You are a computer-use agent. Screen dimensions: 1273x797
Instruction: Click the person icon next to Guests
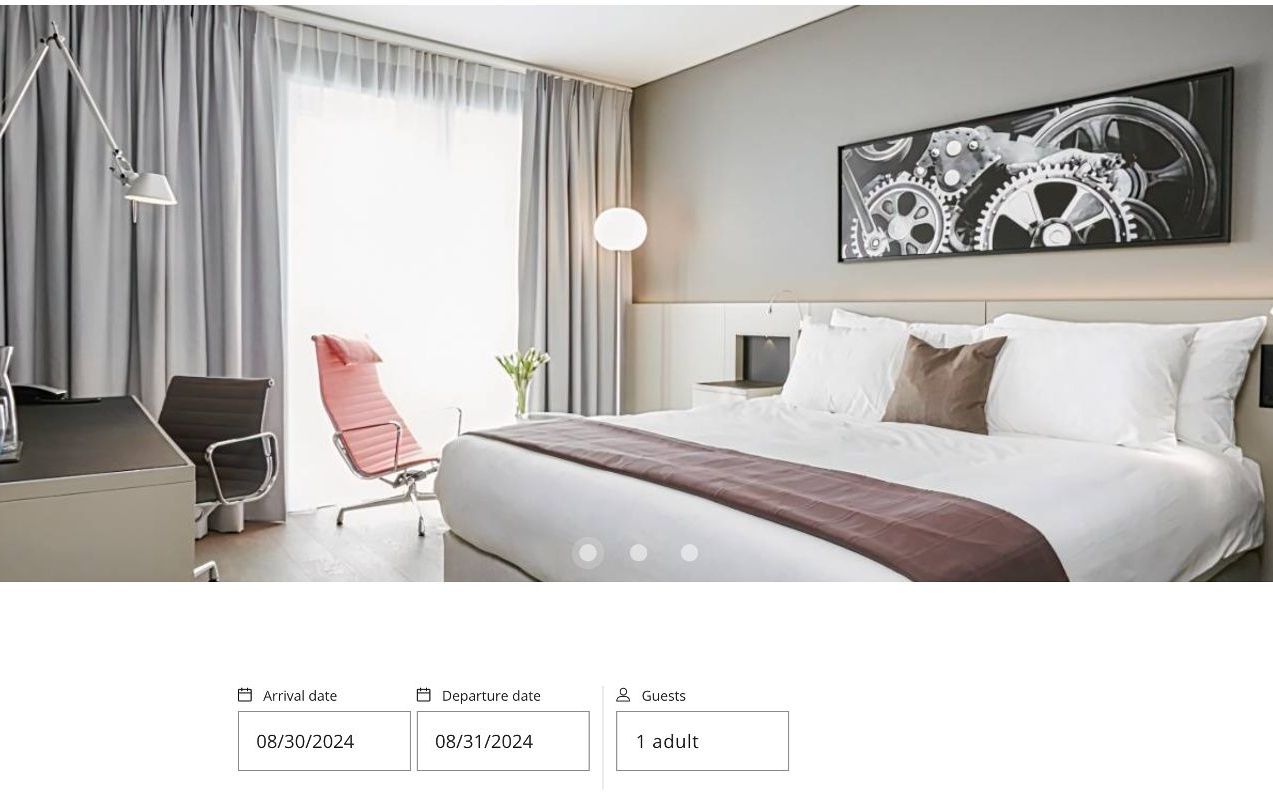pos(623,695)
